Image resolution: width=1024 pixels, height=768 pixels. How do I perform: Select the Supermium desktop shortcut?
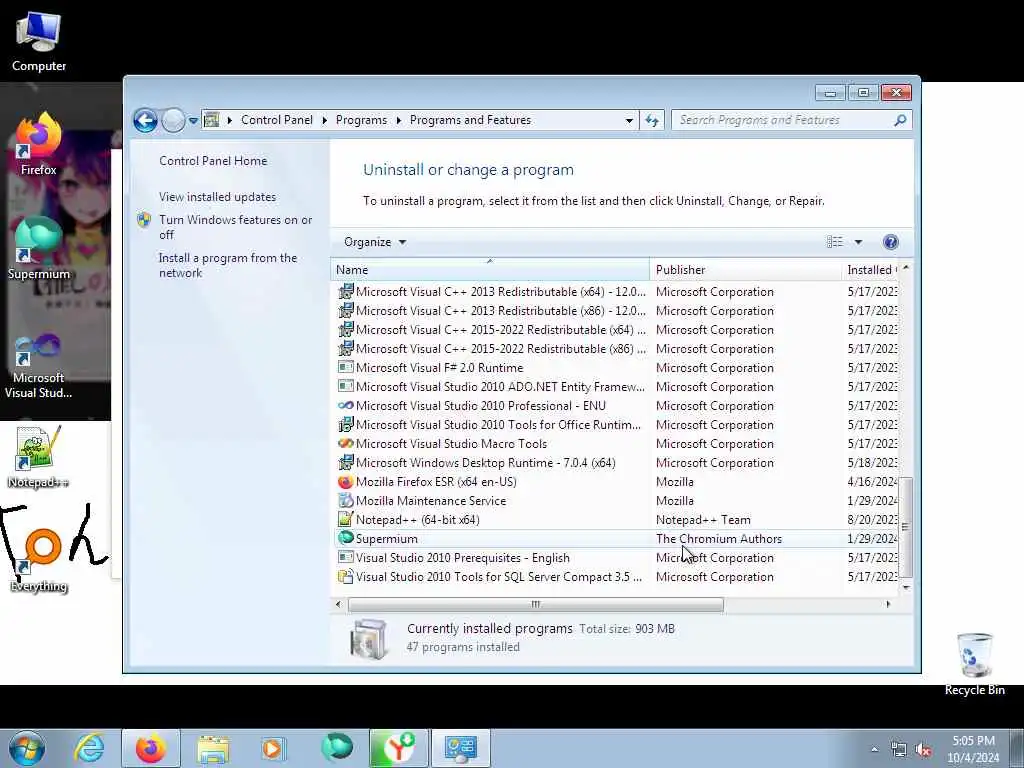pyautogui.click(x=39, y=248)
